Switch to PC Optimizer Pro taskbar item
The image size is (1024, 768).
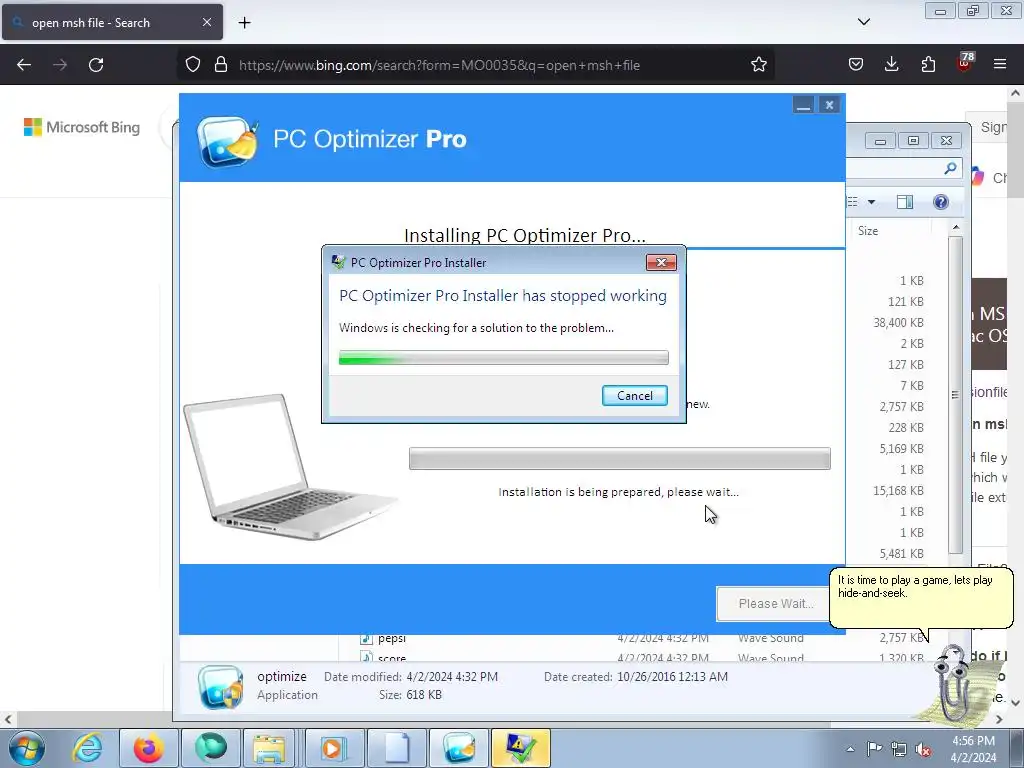click(x=458, y=748)
